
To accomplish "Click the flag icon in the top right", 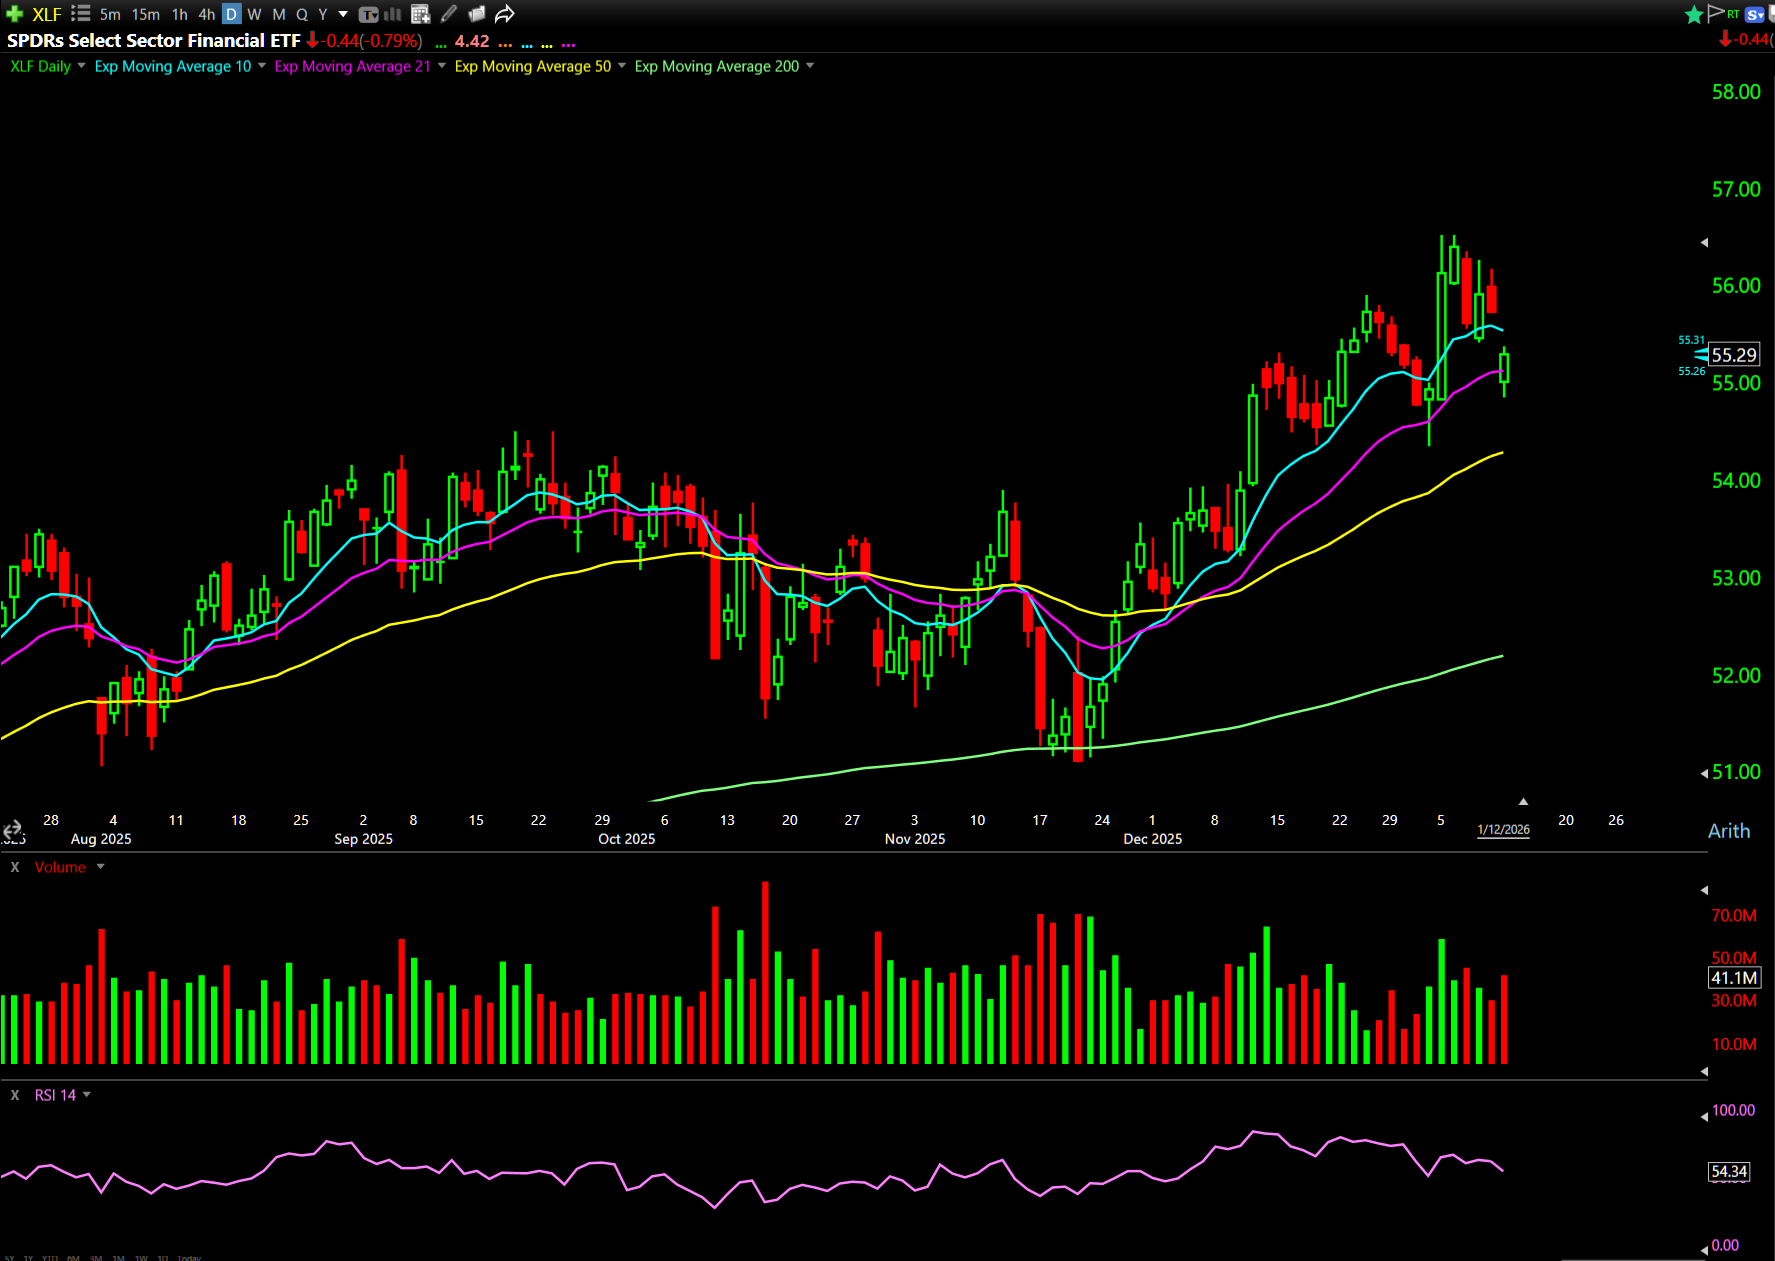I will pos(1716,13).
